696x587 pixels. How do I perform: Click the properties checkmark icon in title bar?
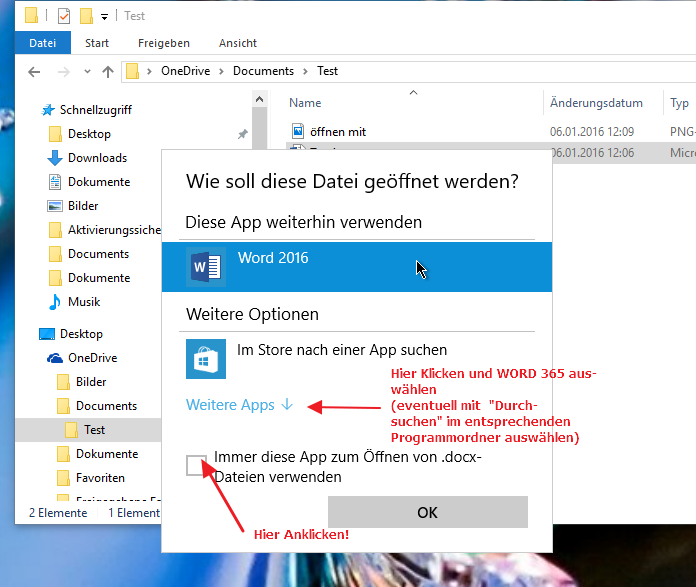point(64,16)
